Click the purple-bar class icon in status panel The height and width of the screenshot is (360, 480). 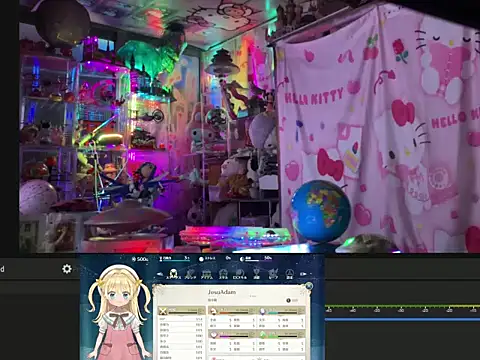tap(214, 334)
